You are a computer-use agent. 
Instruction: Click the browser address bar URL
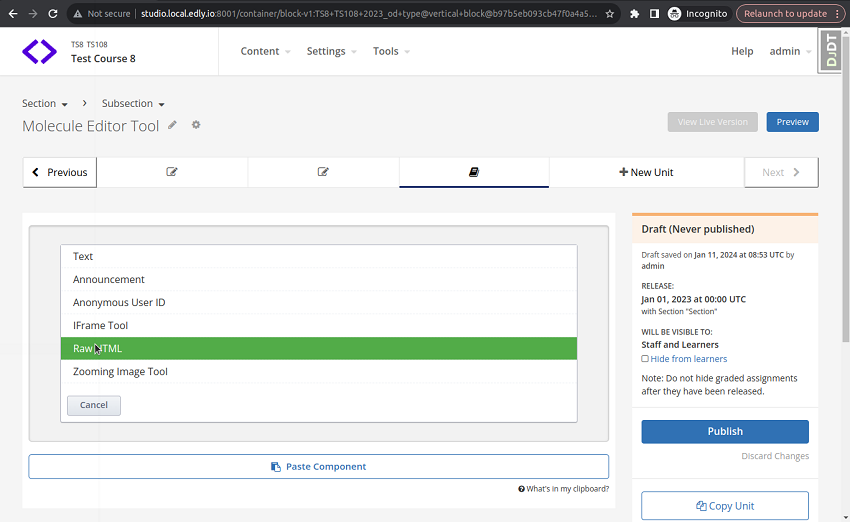(369, 14)
